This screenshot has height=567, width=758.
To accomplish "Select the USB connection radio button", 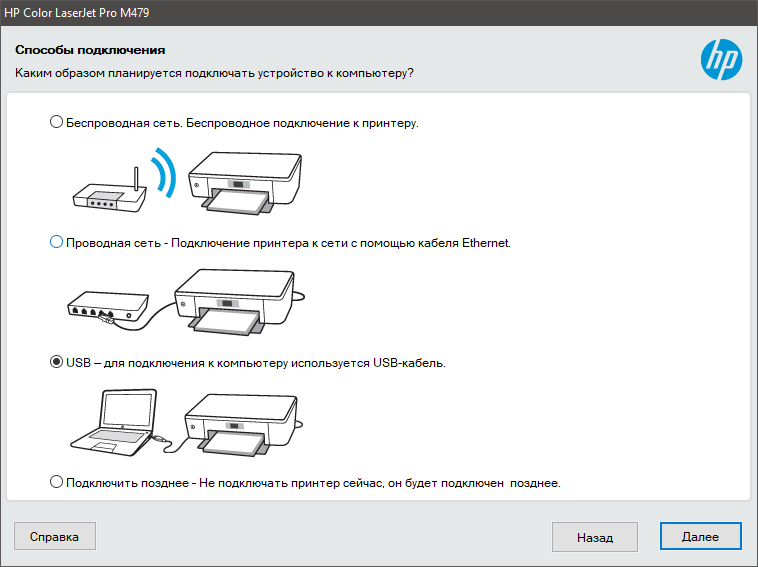I will click(x=57, y=362).
